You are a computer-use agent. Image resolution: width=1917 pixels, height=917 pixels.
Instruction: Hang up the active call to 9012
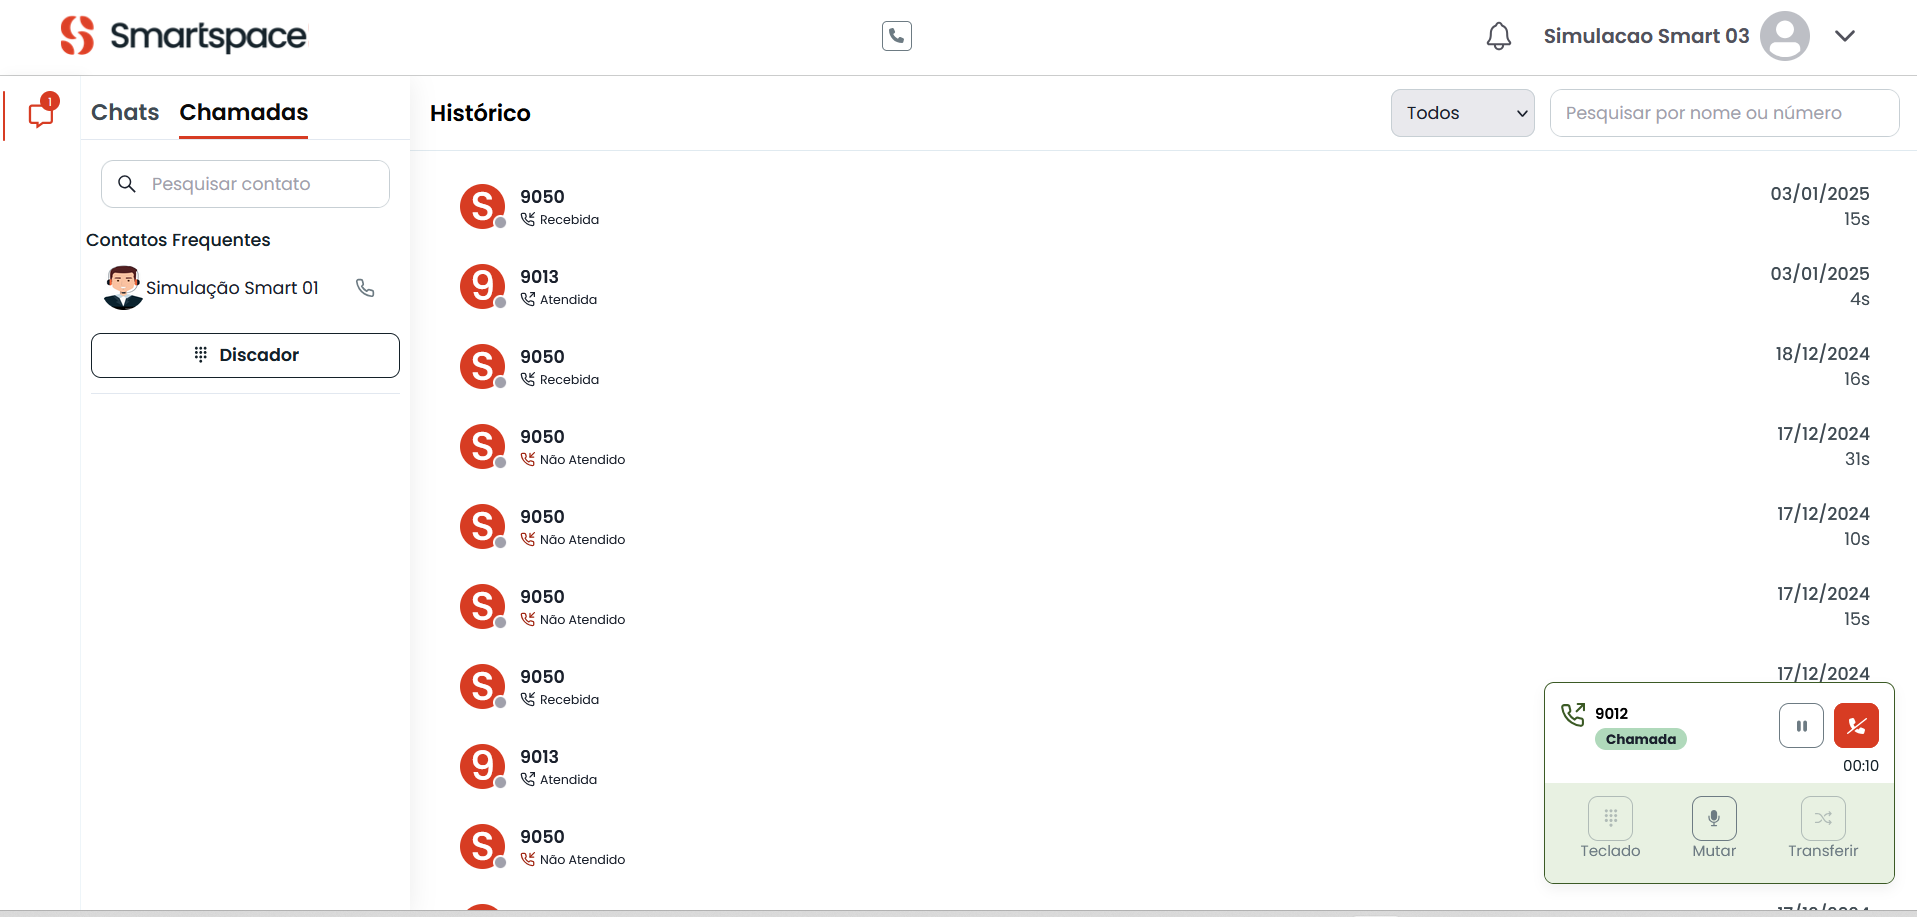(1855, 726)
